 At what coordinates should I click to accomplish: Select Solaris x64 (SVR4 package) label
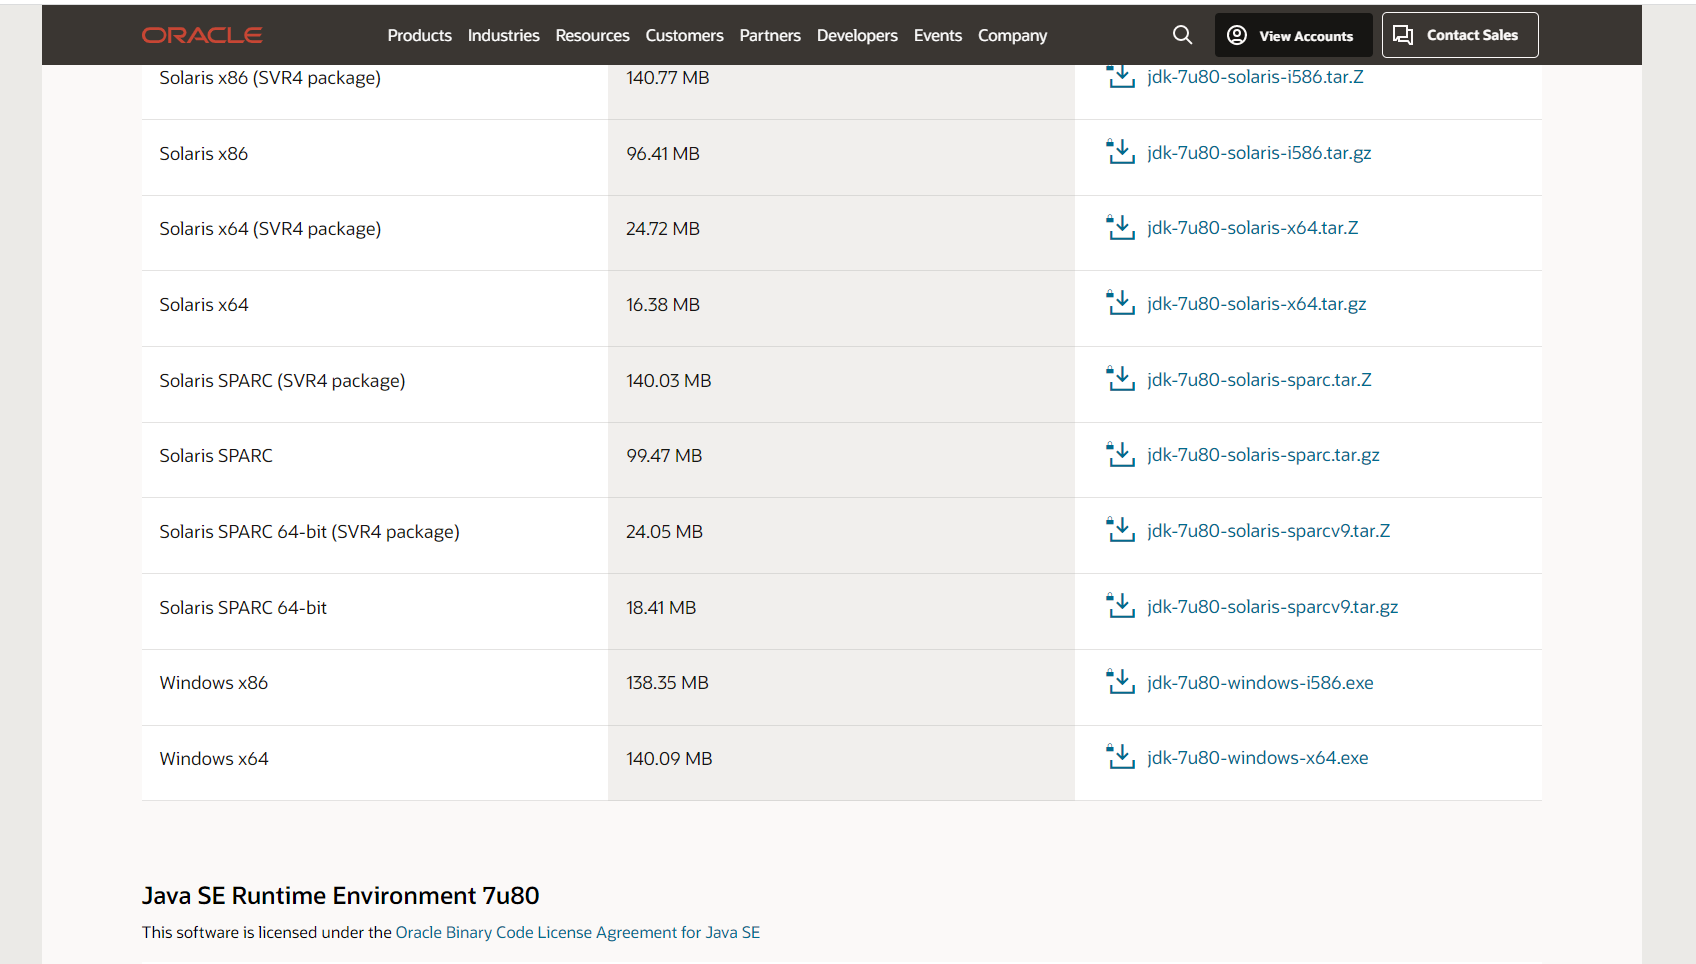pyautogui.click(x=270, y=229)
